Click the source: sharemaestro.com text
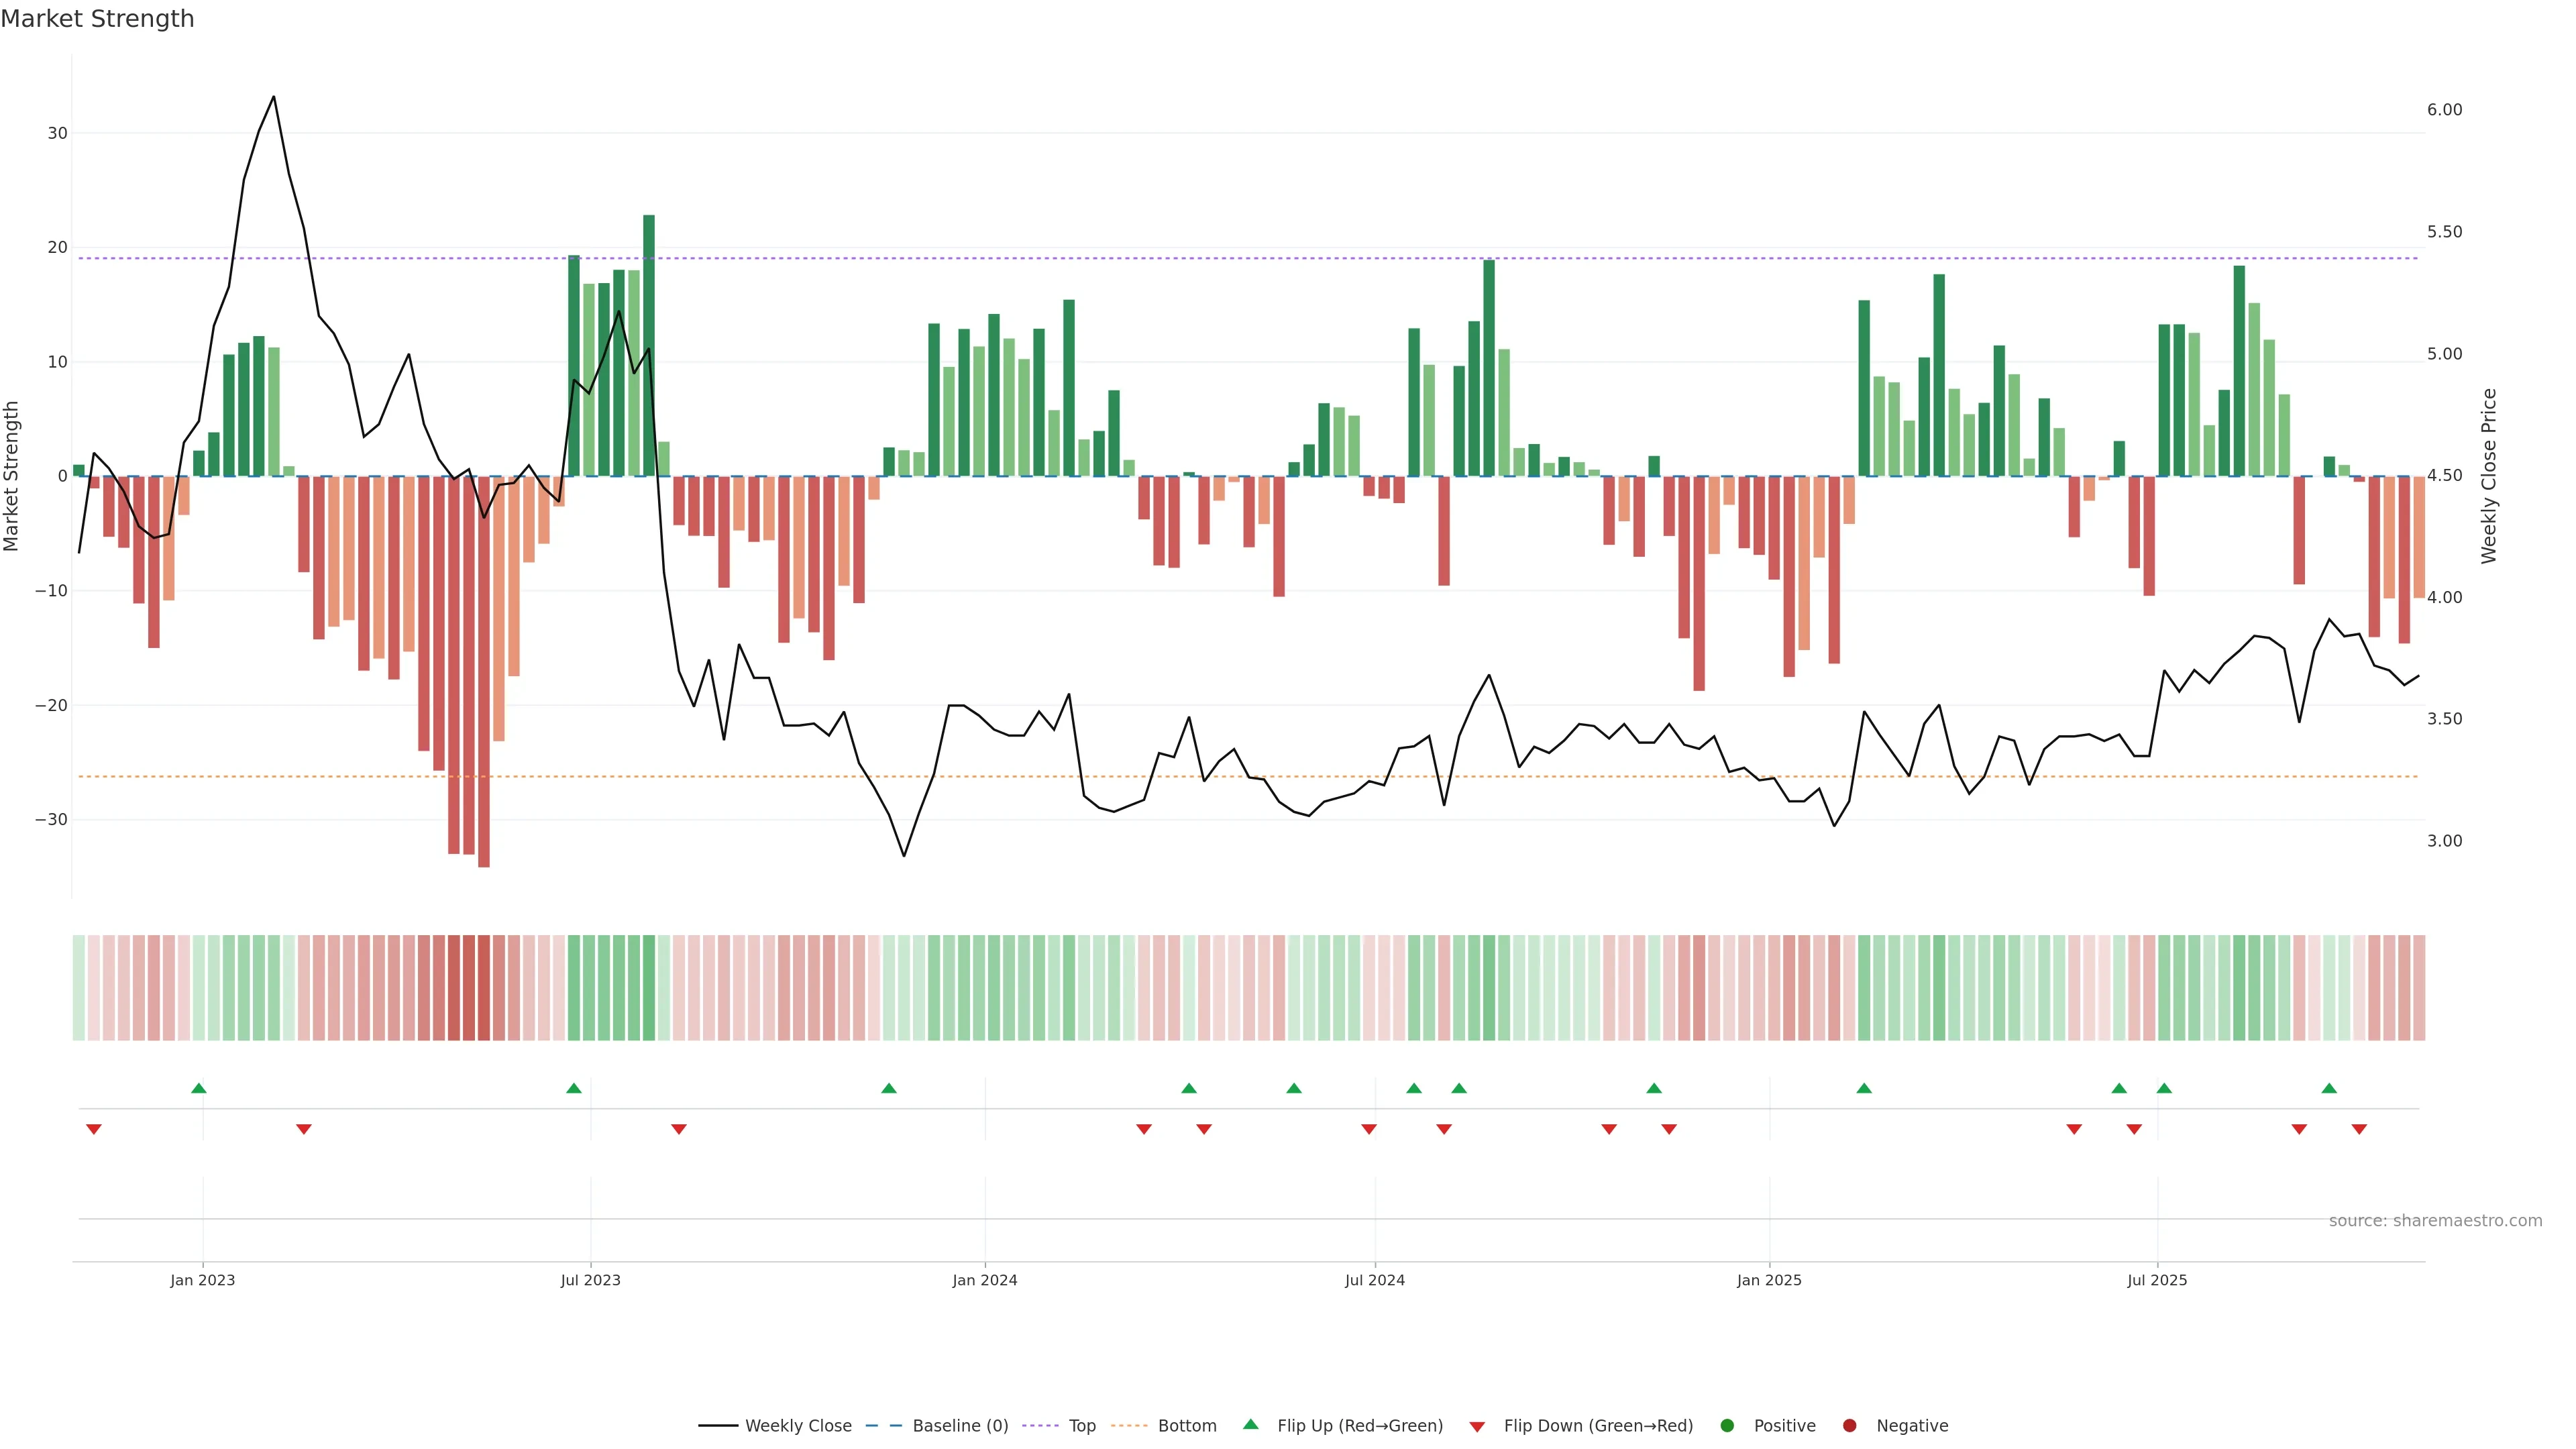Image resolution: width=2576 pixels, height=1449 pixels. [x=2435, y=1220]
